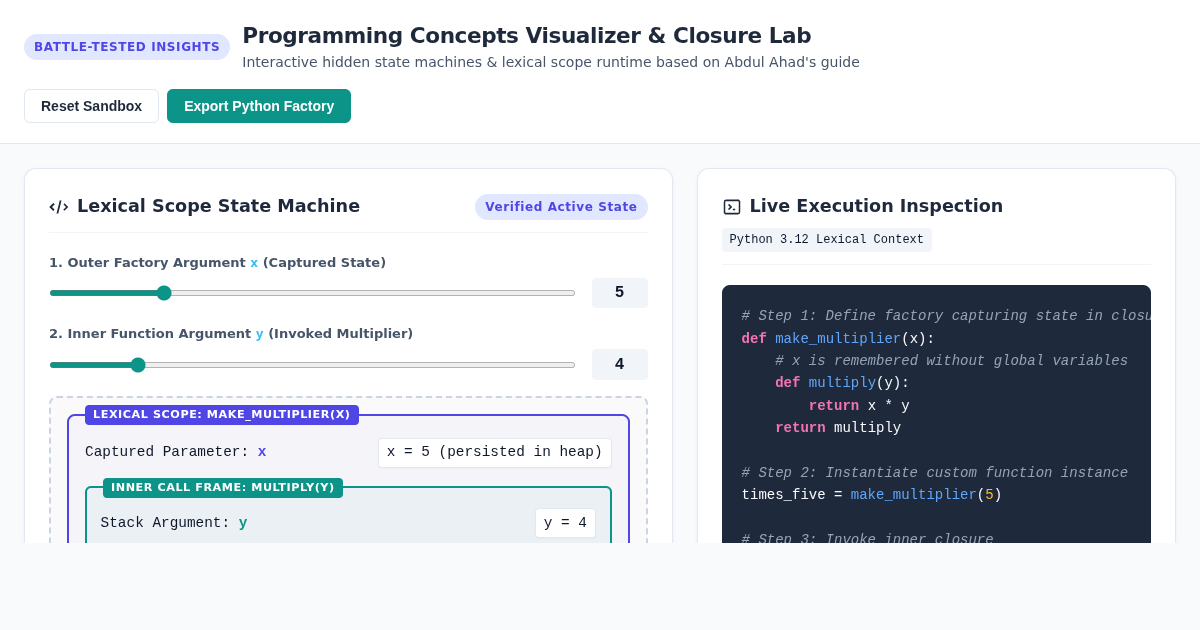Click the Python 3.12 Lexical Context tag

[827, 240]
